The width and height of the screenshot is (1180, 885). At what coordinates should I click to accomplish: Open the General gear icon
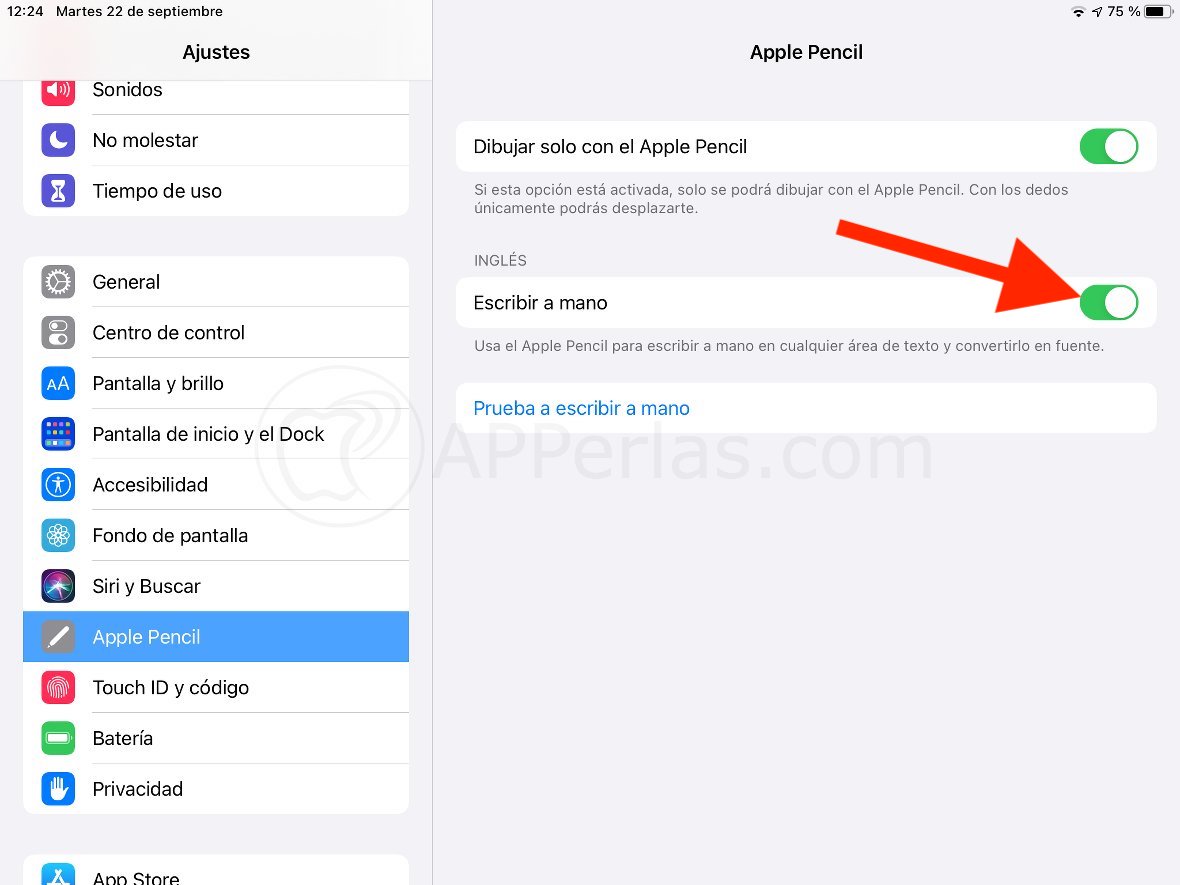58,282
